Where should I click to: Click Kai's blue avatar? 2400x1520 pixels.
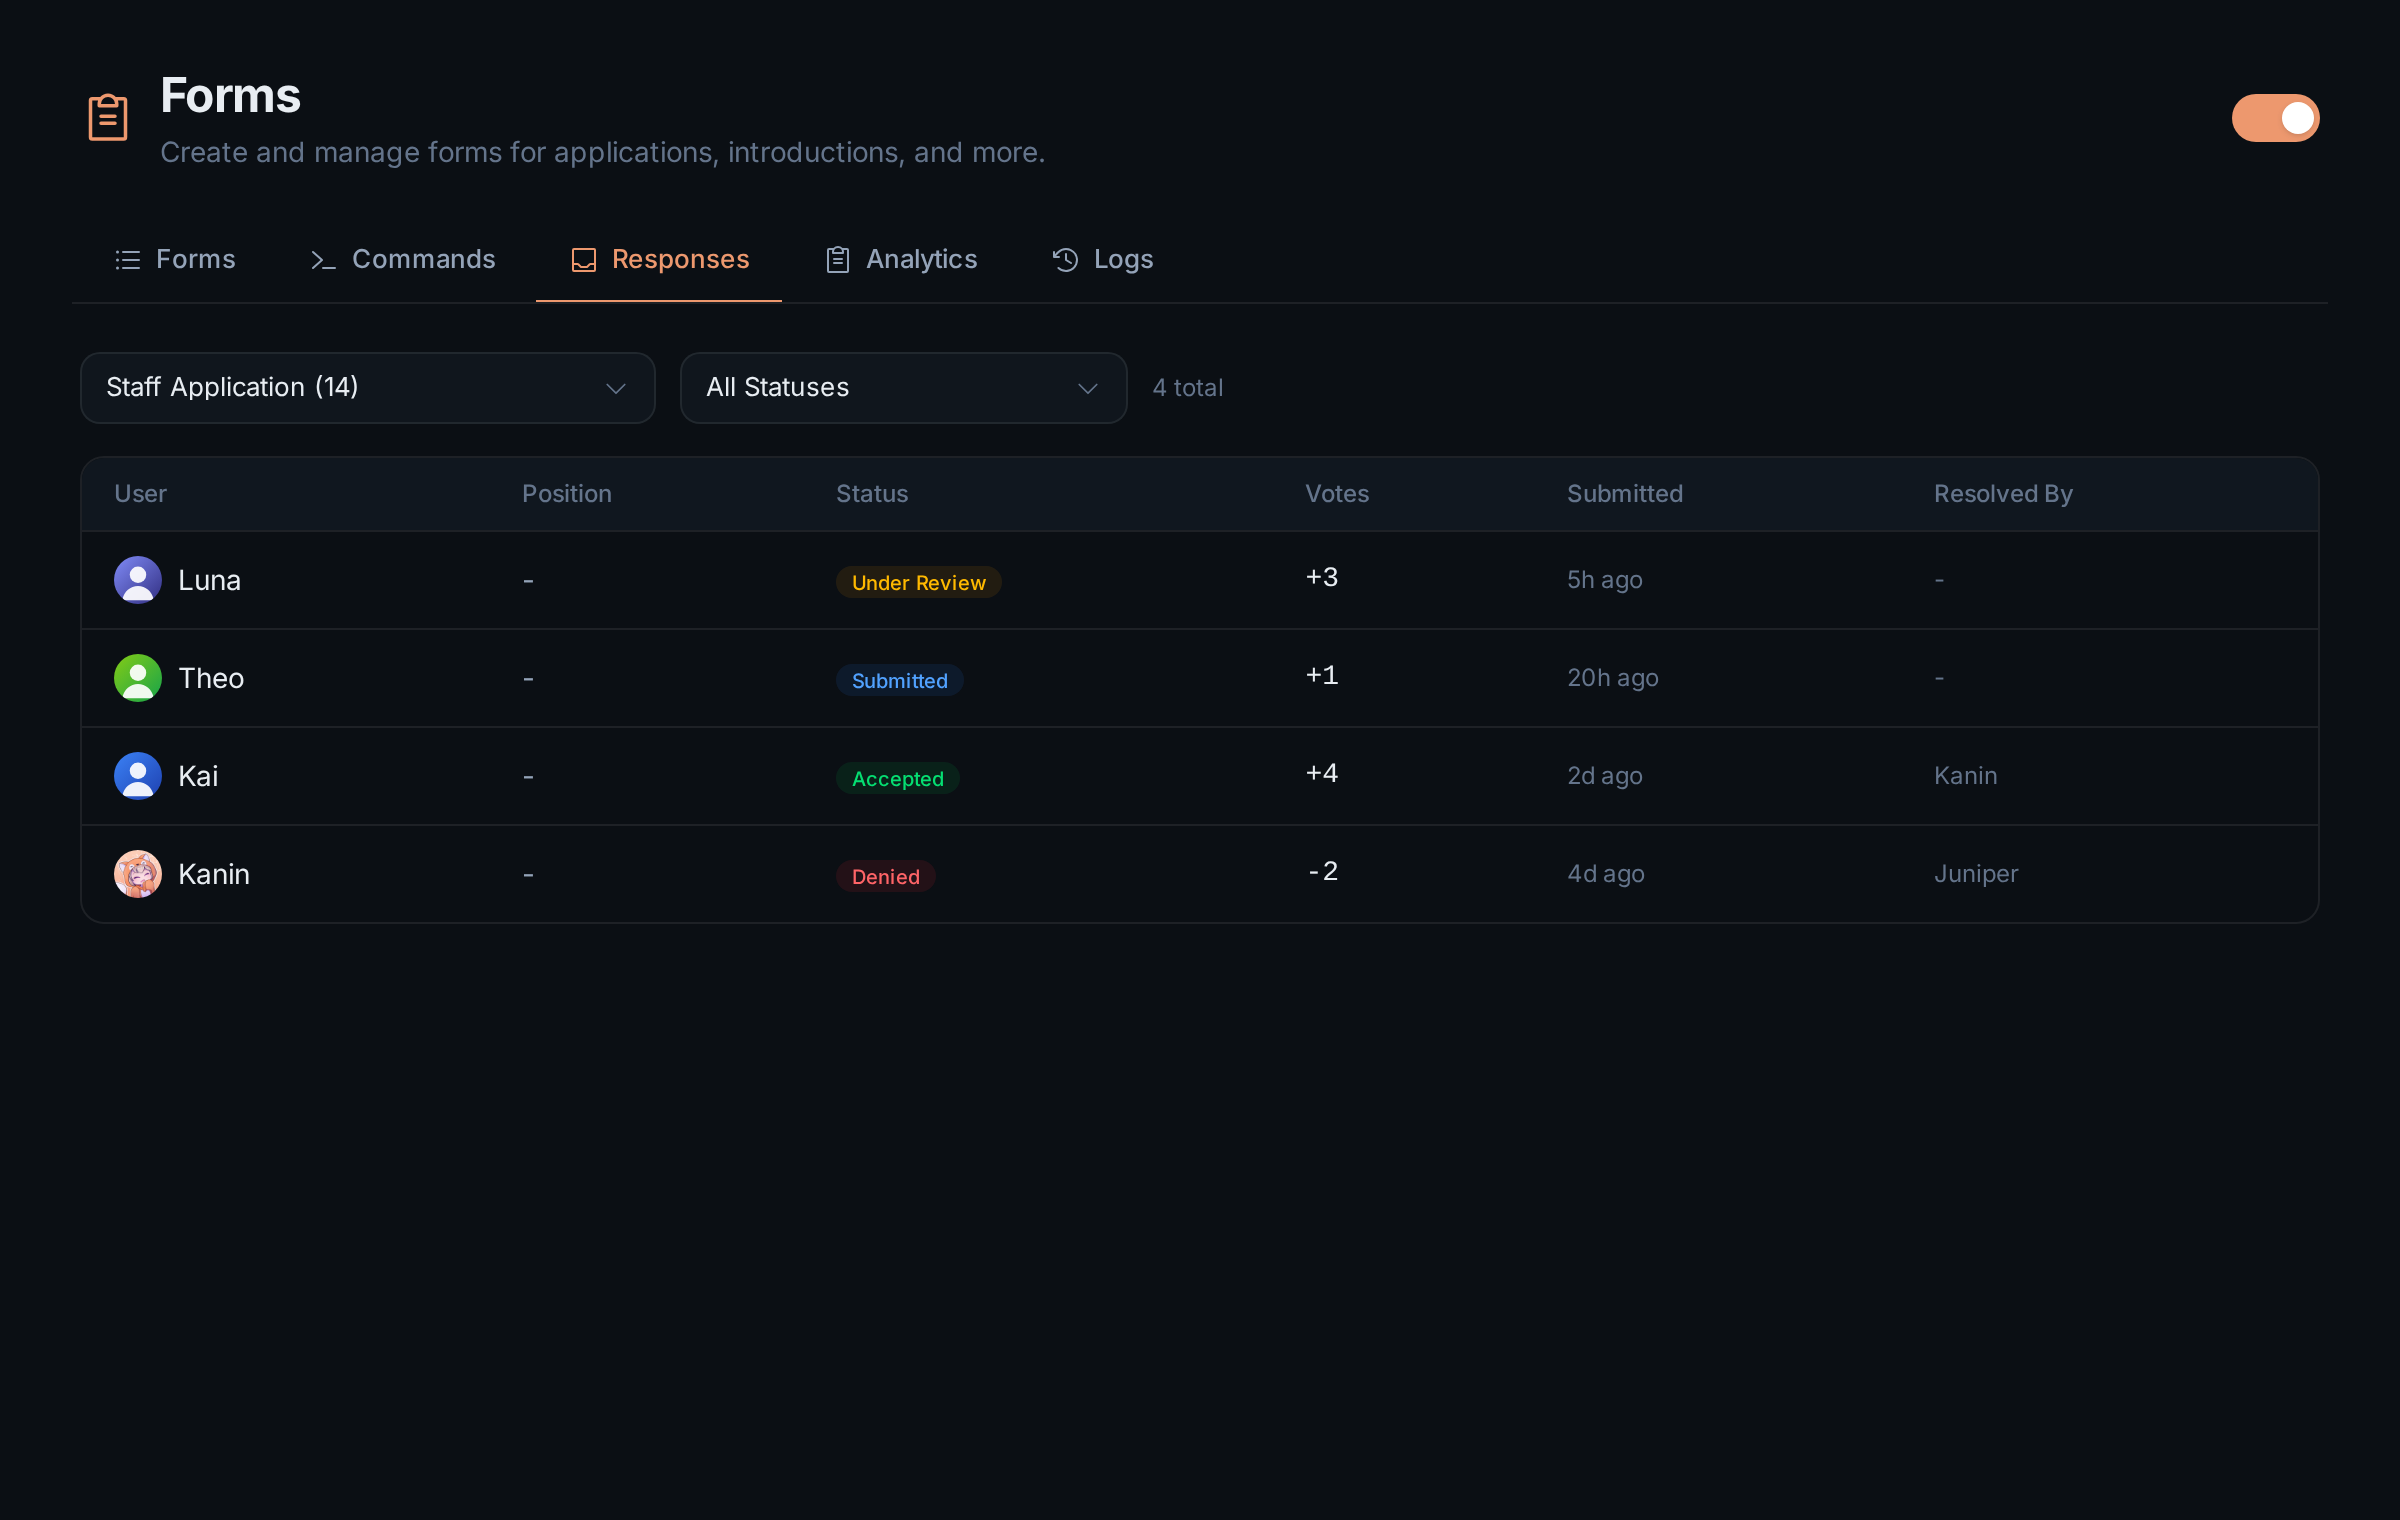(138, 776)
